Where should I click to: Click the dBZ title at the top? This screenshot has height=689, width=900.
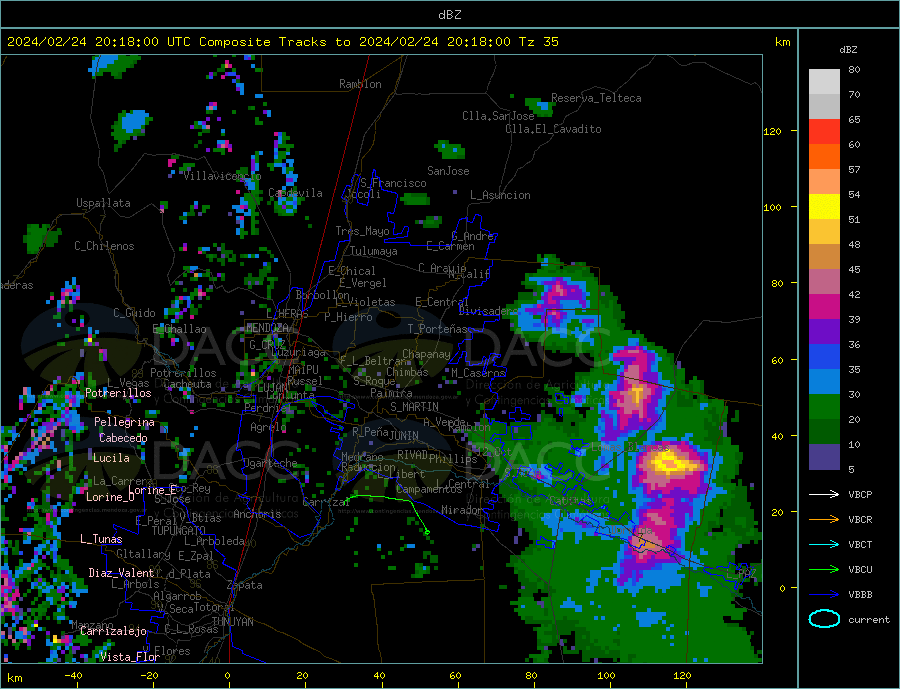(449, 15)
